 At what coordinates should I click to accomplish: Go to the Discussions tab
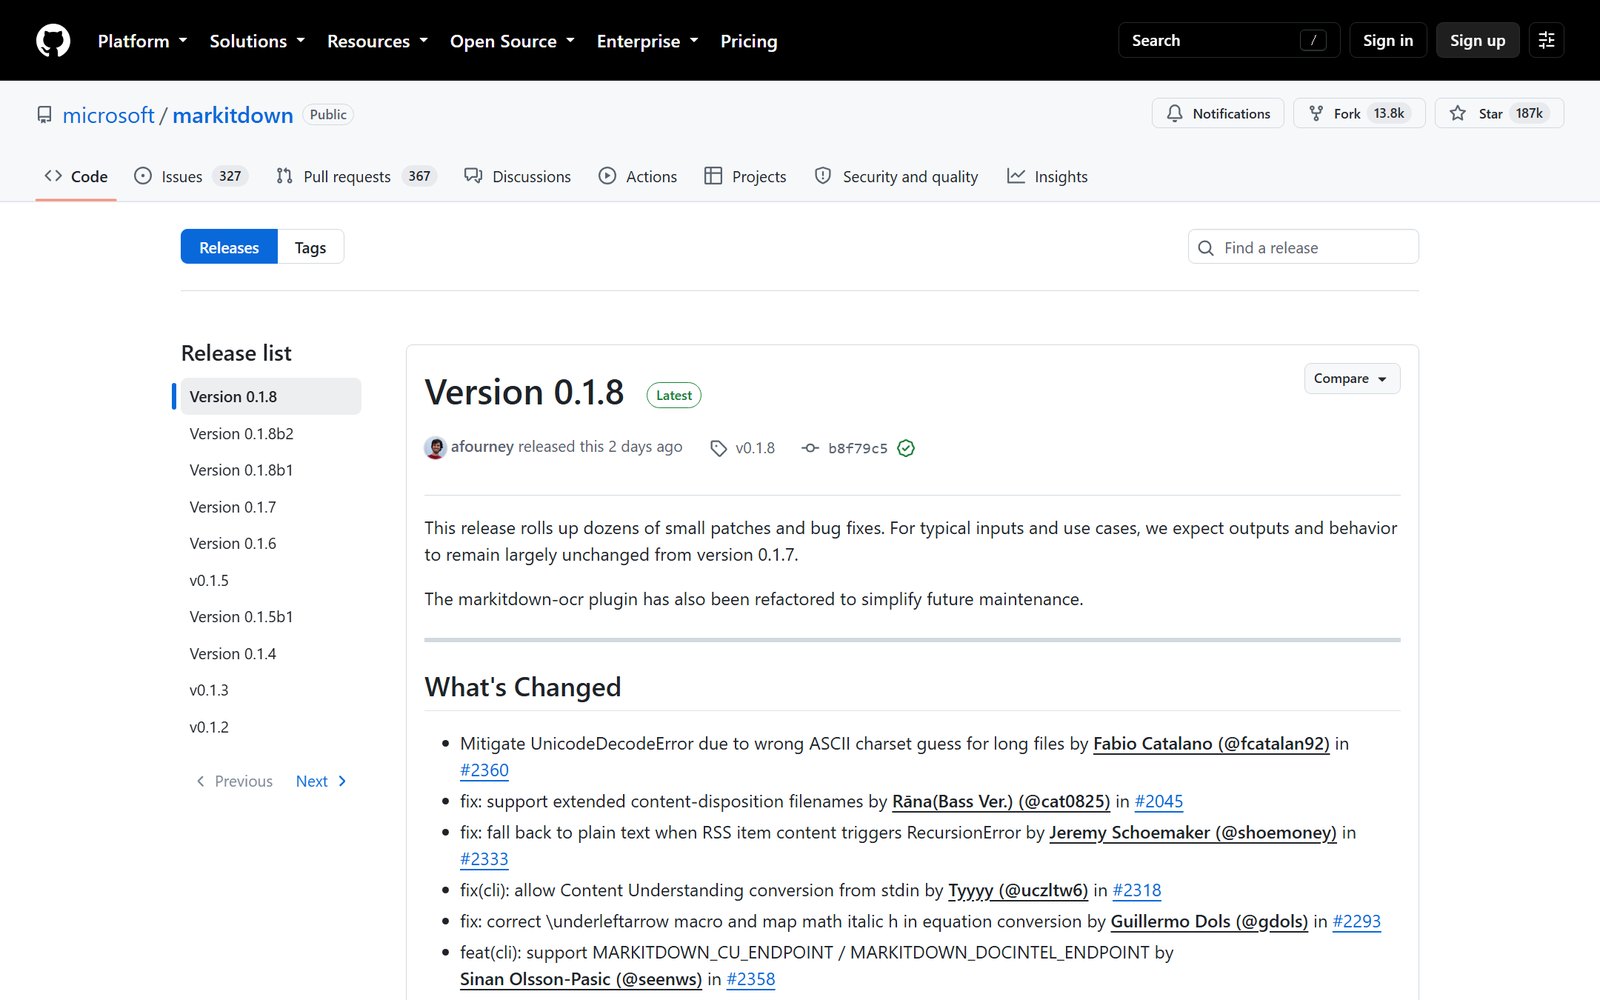(x=518, y=176)
